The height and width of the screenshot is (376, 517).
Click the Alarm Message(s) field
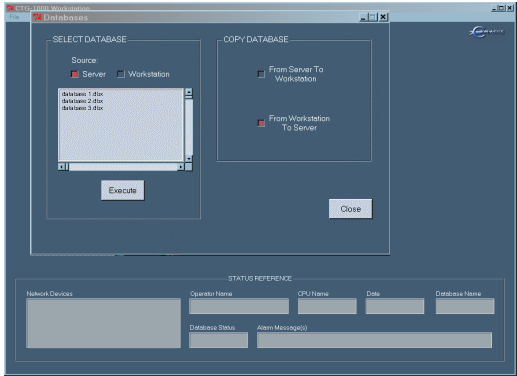click(374, 340)
